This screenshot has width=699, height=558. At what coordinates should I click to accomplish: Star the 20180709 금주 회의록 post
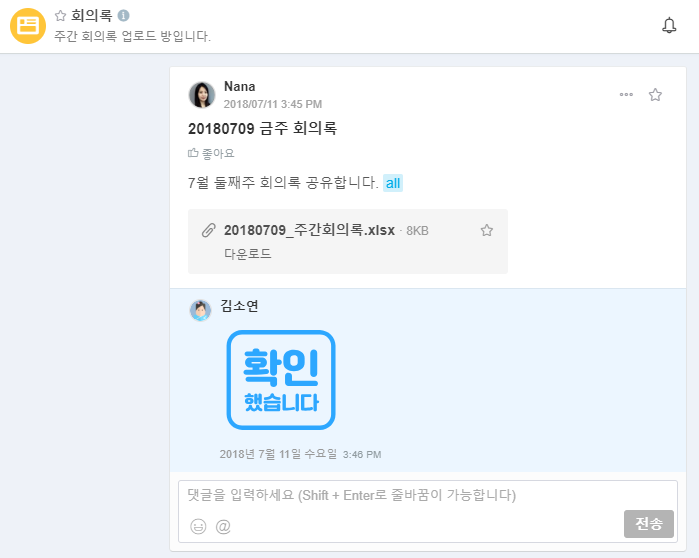656,95
